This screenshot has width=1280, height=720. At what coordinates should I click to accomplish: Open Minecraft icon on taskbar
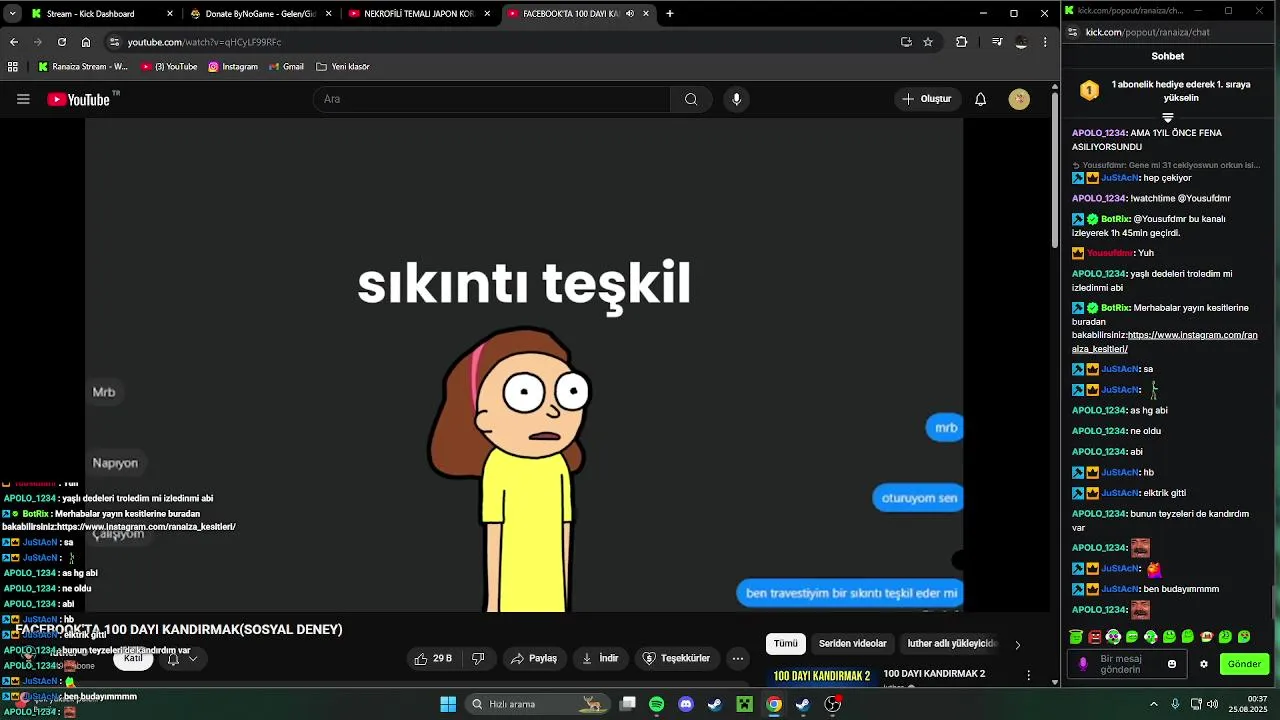(744, 704)
